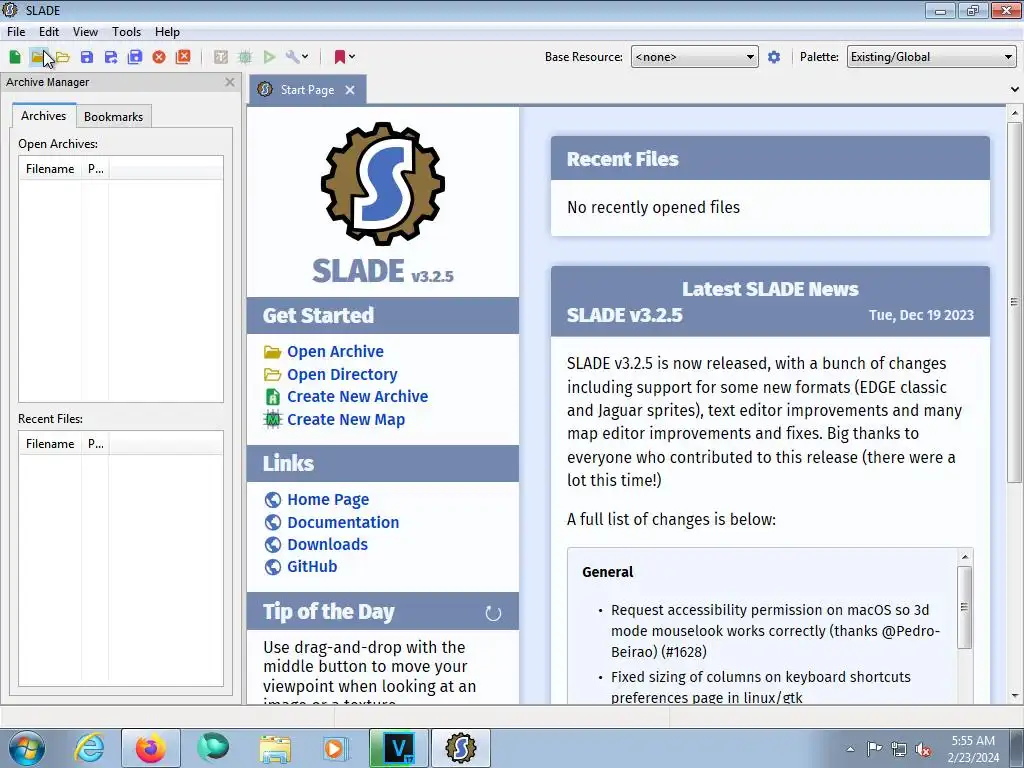Click Filename header in Recent Files list

(50, 443)
